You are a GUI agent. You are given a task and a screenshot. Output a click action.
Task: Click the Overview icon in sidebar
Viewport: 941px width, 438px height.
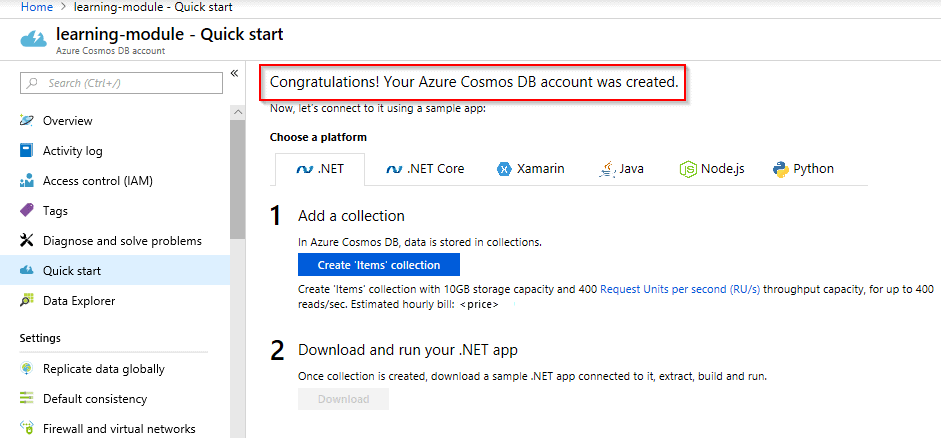(x=27, y=121)
